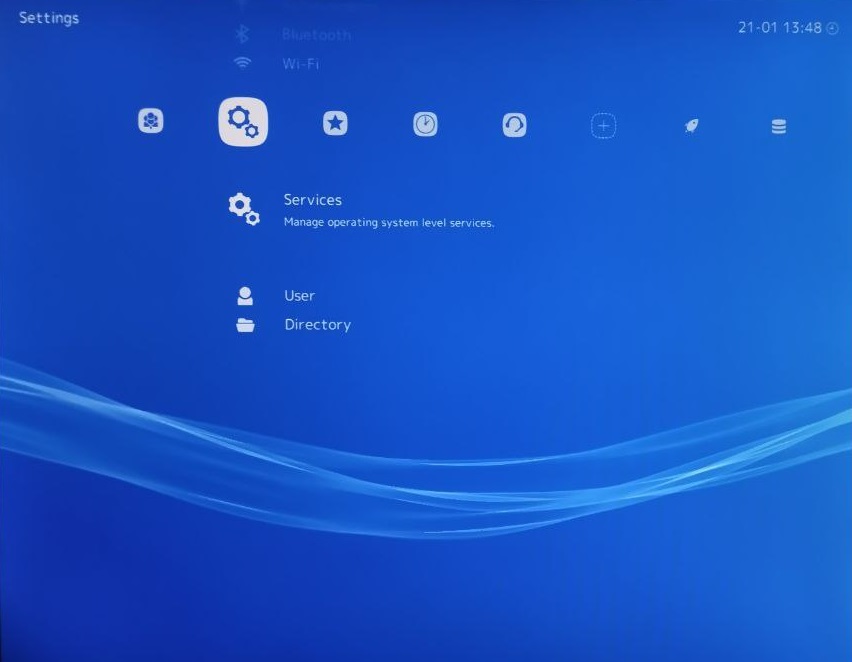The image size is (852, 662).
Task: Click the clock icon beside the time
Action: pos(832,28)
